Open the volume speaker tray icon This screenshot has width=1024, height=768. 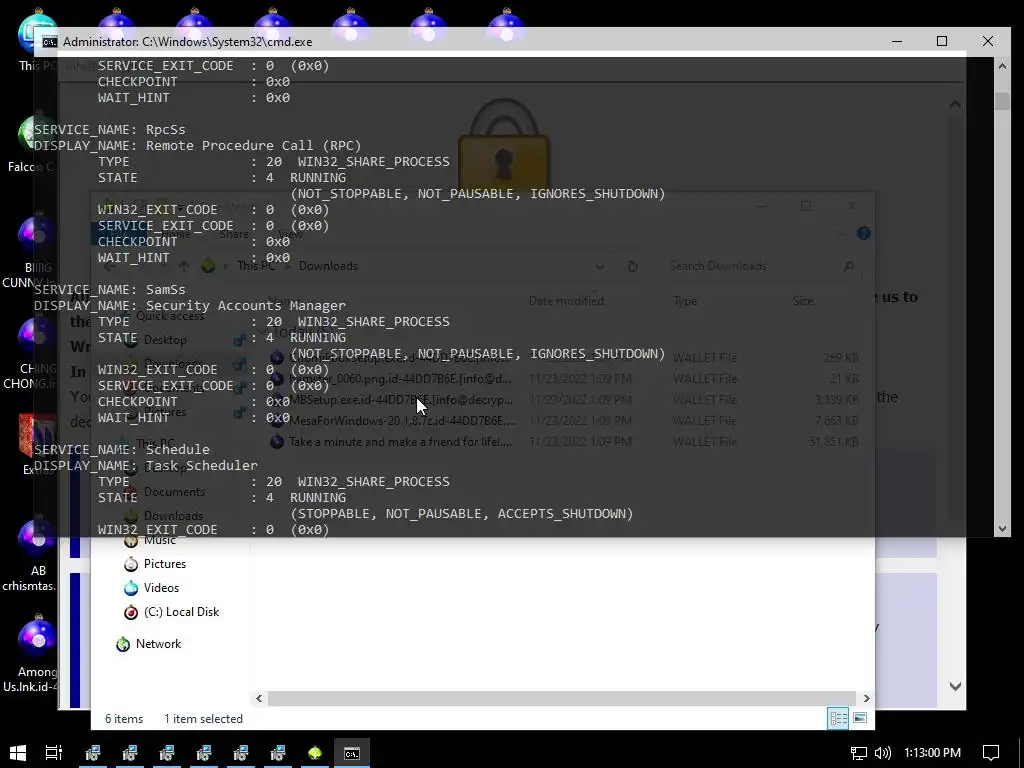pyautogui.click(x=883, y=753)
